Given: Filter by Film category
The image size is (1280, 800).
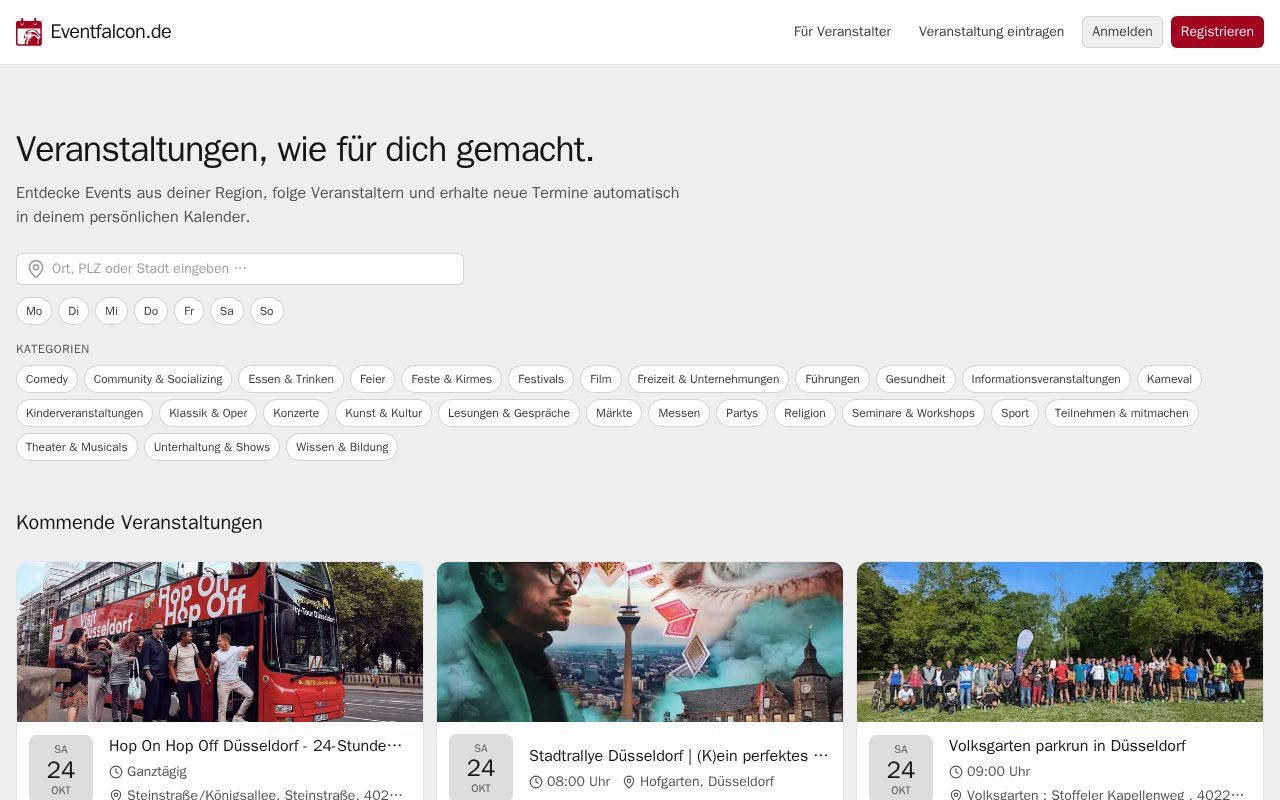Looking at the screenshot, I should point(601,379).
